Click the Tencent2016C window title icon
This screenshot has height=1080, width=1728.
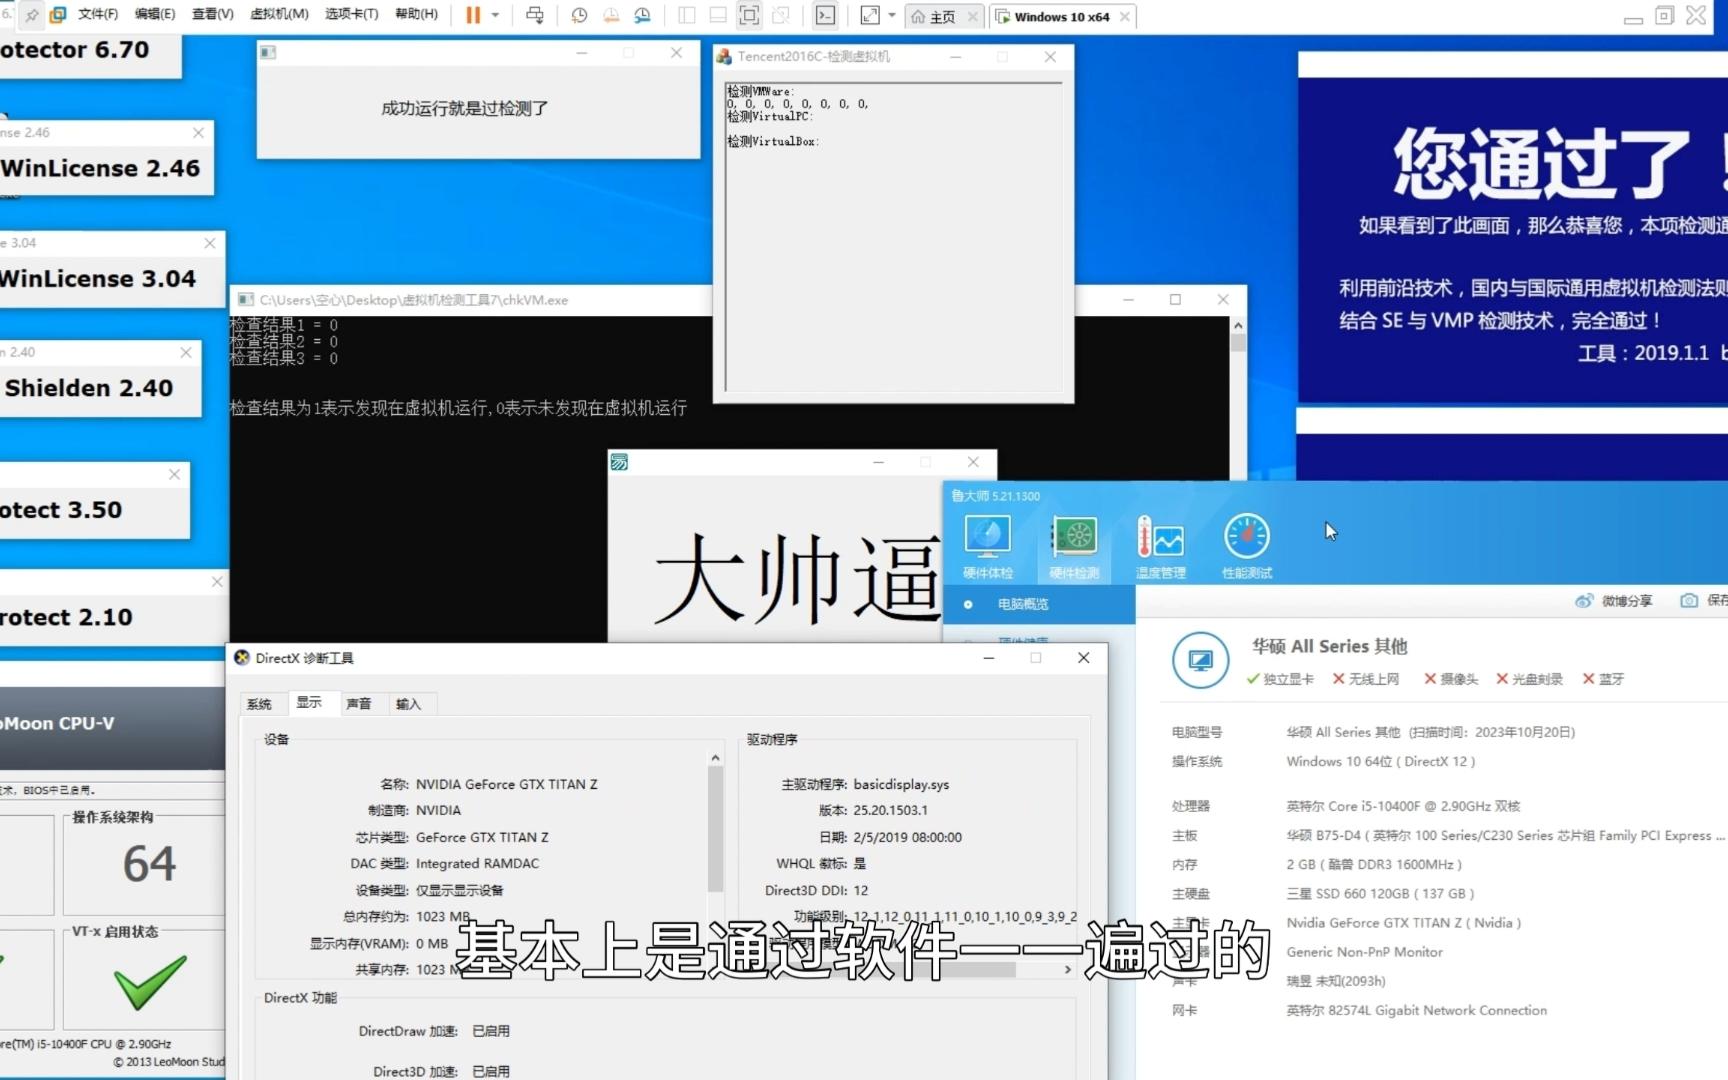(724, 57)
